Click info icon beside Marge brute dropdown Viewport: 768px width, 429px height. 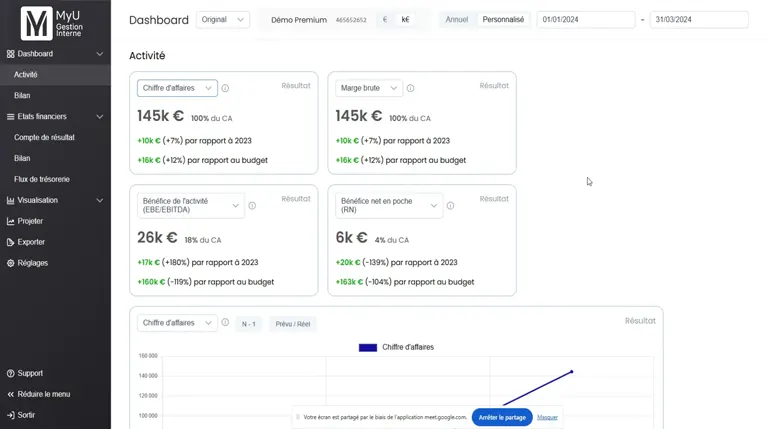pyautogui.click(x=410, y=88)
